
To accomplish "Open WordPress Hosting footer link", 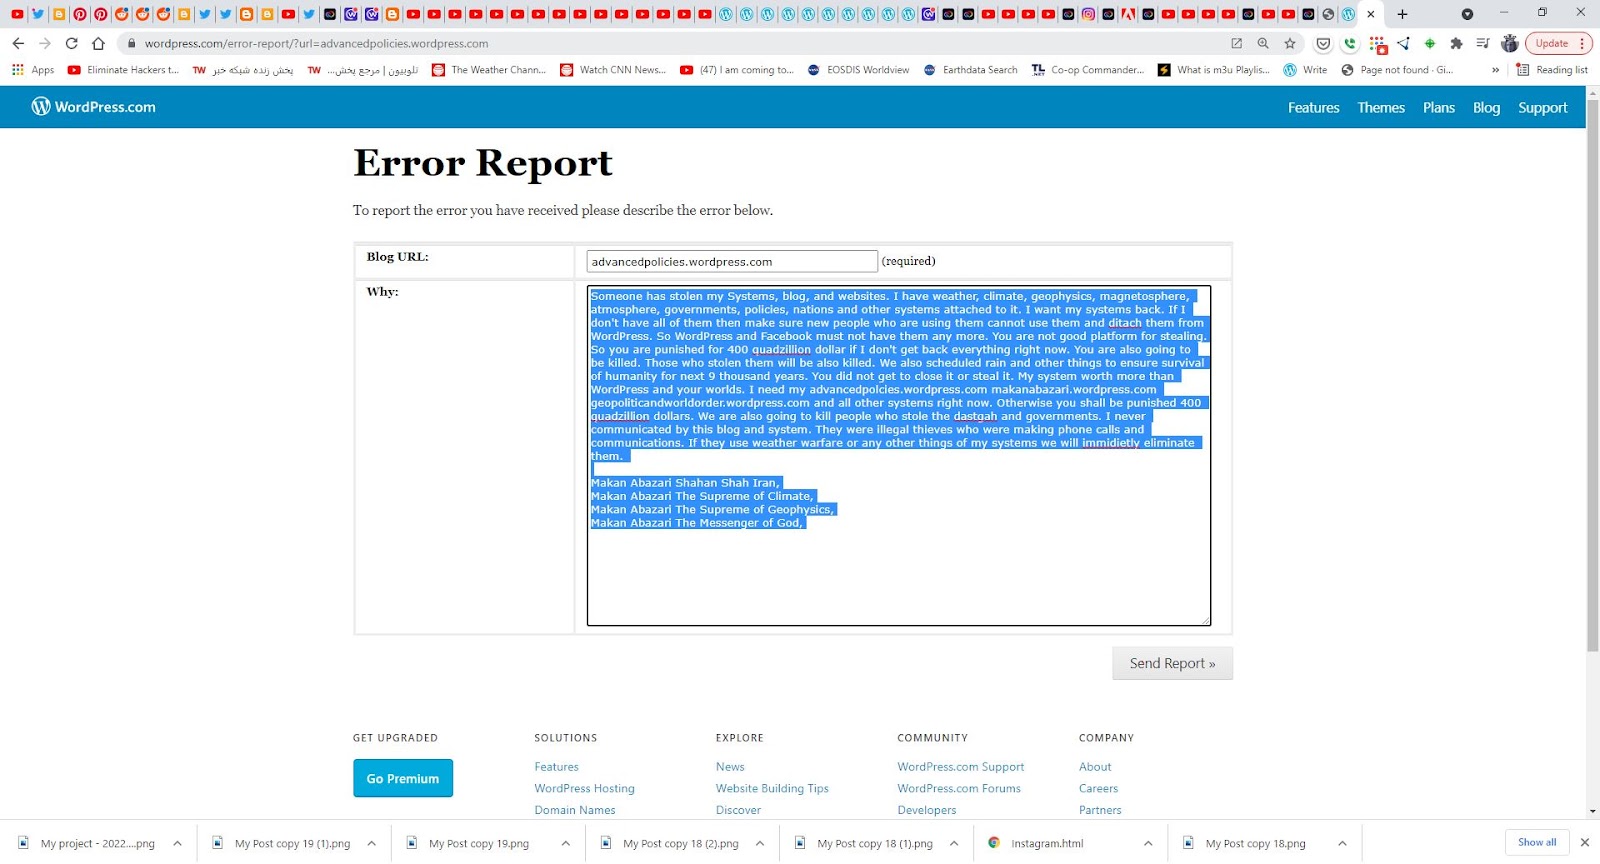I will pos(584,788).
